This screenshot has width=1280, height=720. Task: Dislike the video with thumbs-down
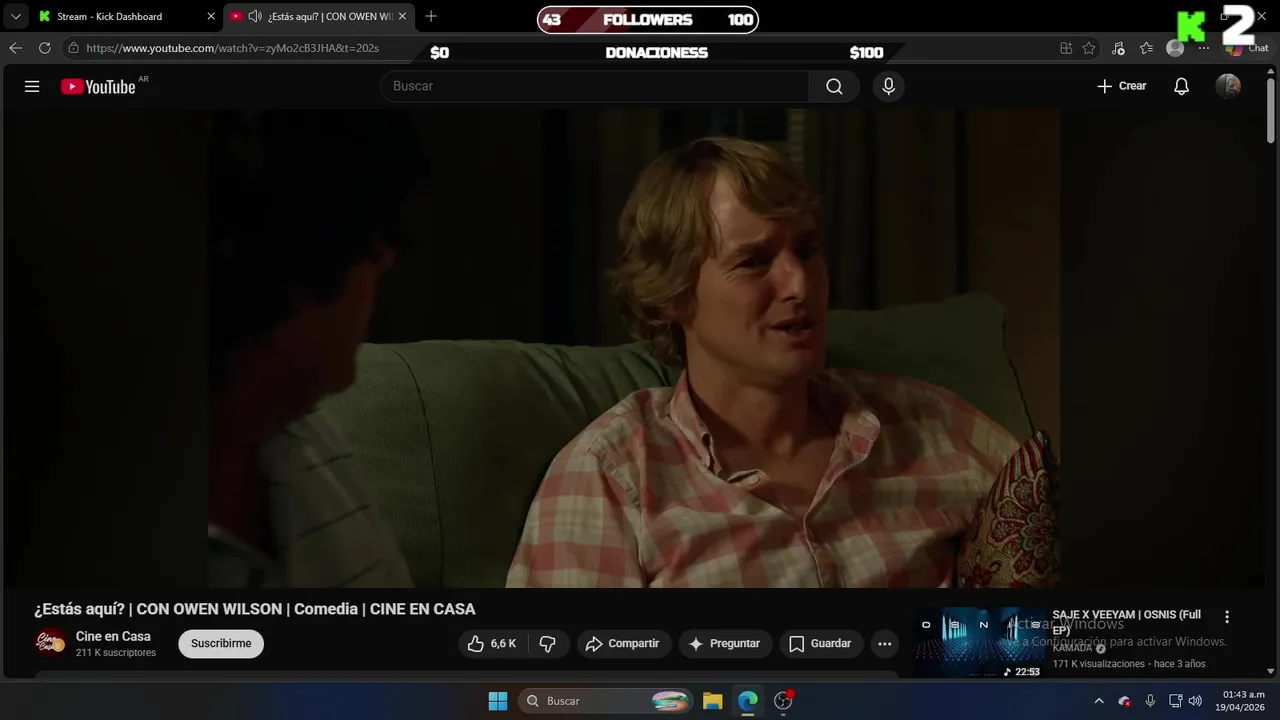[x=548, y=644]
